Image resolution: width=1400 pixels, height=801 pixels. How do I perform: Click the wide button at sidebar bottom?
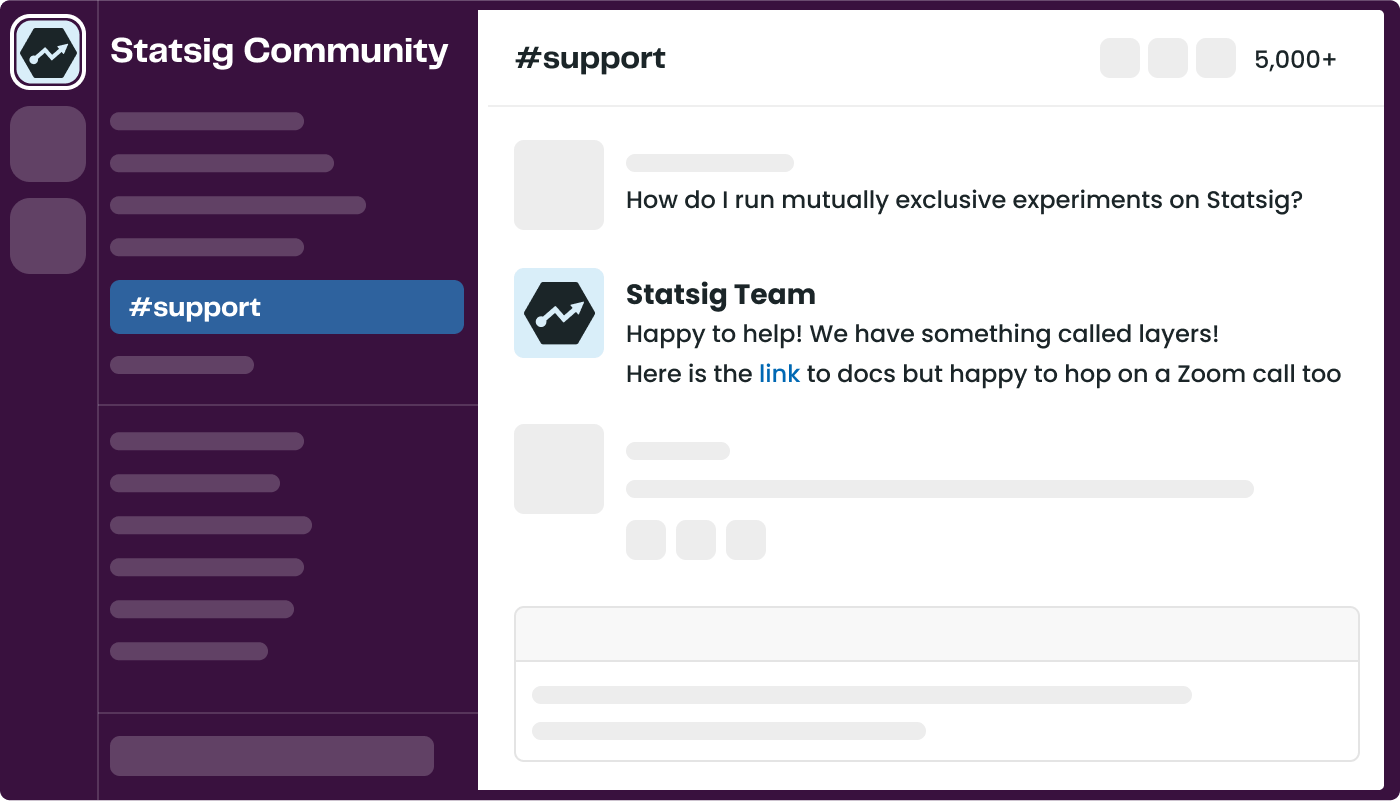coord(272,756)
